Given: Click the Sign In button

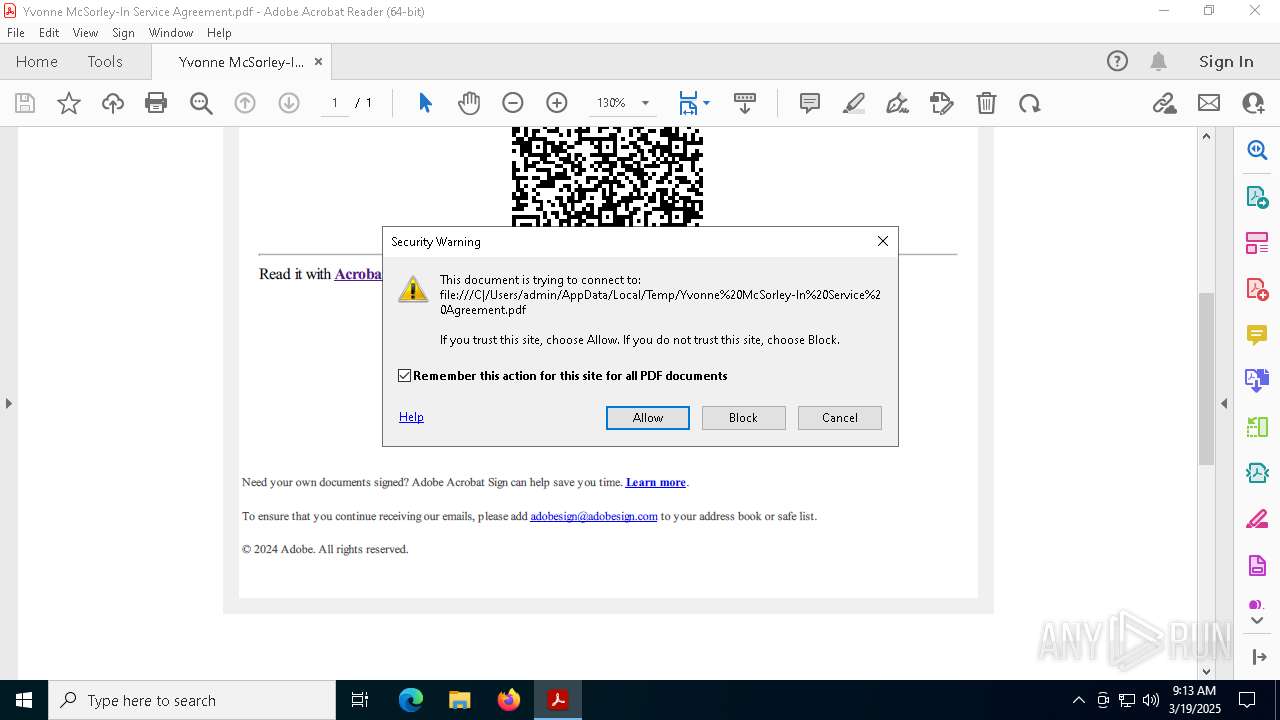Looking at the screenshot, I should 1226,61.
